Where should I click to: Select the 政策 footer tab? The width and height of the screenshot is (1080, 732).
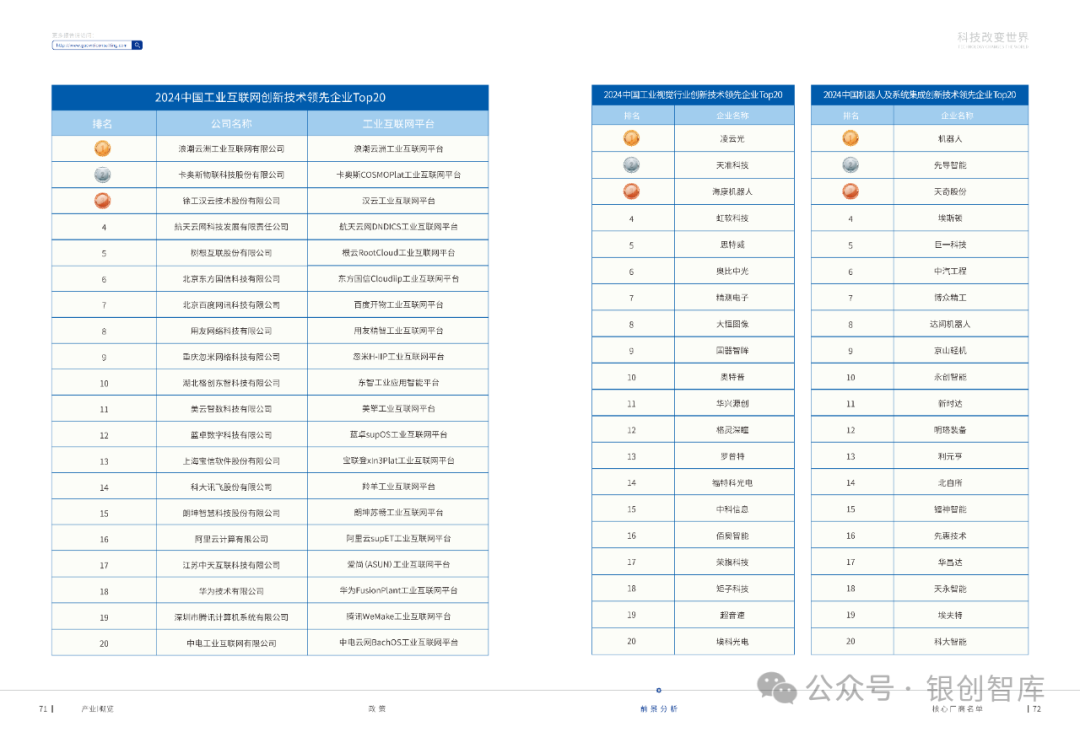[377, 709]
